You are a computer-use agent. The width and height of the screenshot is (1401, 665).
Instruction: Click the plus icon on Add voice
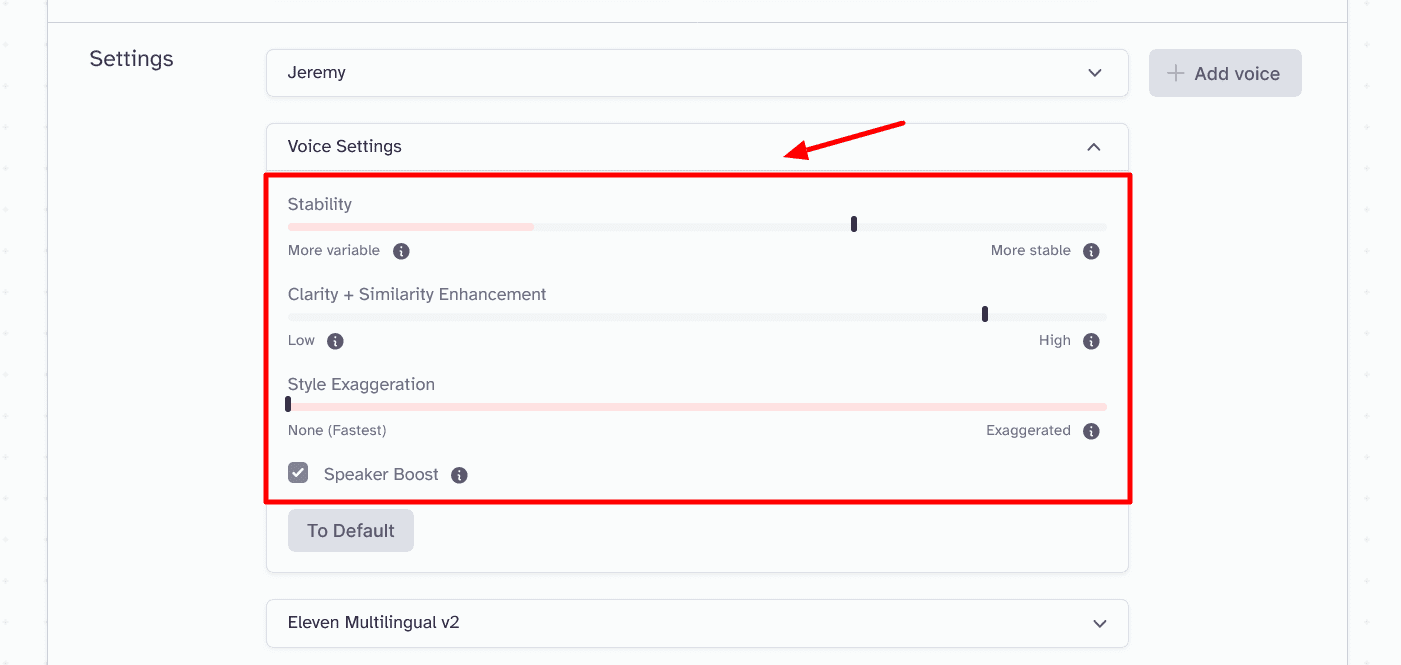click(x=1176, y=73)
